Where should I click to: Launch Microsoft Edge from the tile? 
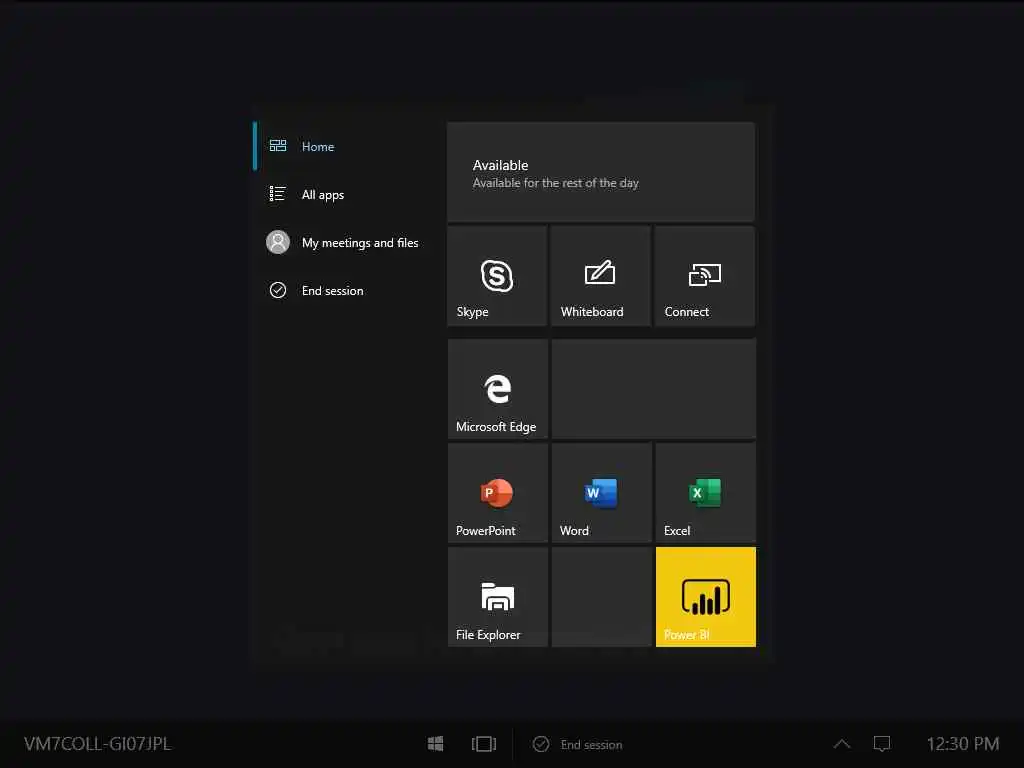pos(497,389)
